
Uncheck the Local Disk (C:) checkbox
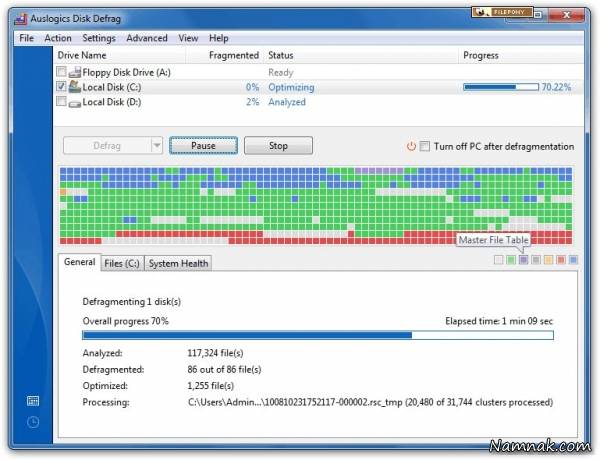(62, 87)
